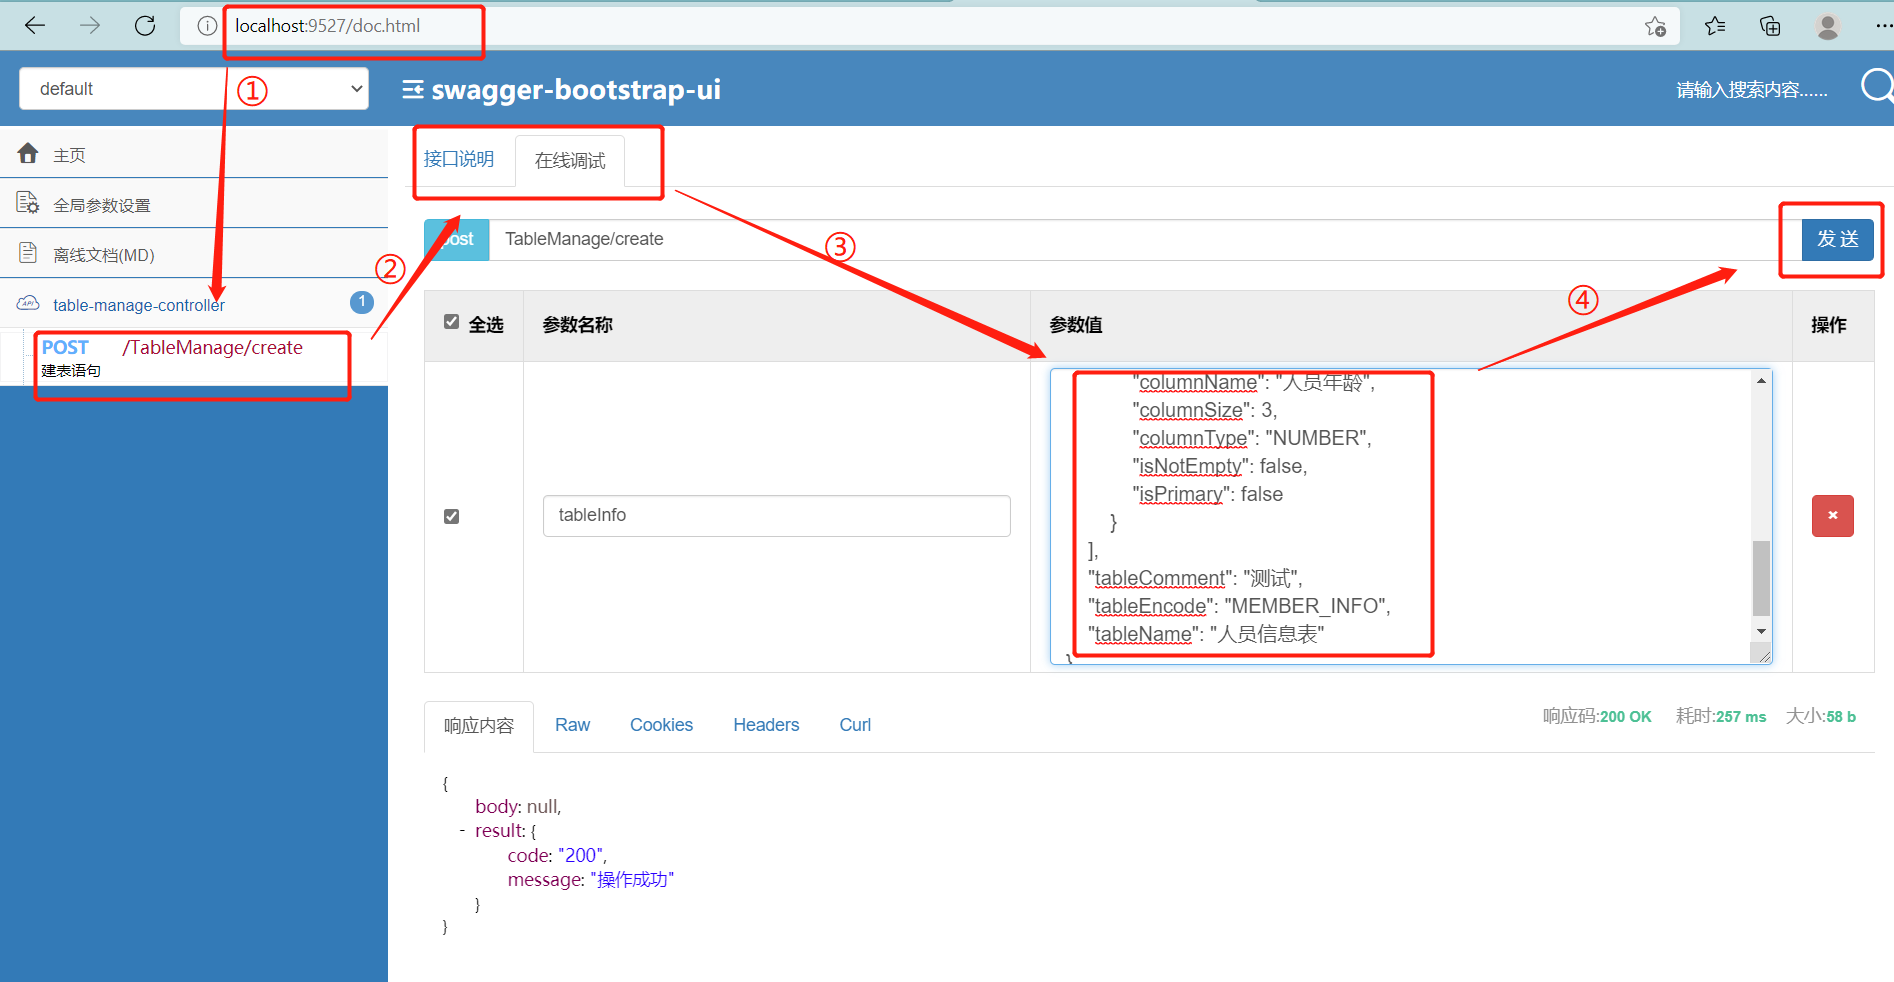1894x982 pixels.
Task: Uncheck the tableInfo row checkbox
Action: pos(451,515)
